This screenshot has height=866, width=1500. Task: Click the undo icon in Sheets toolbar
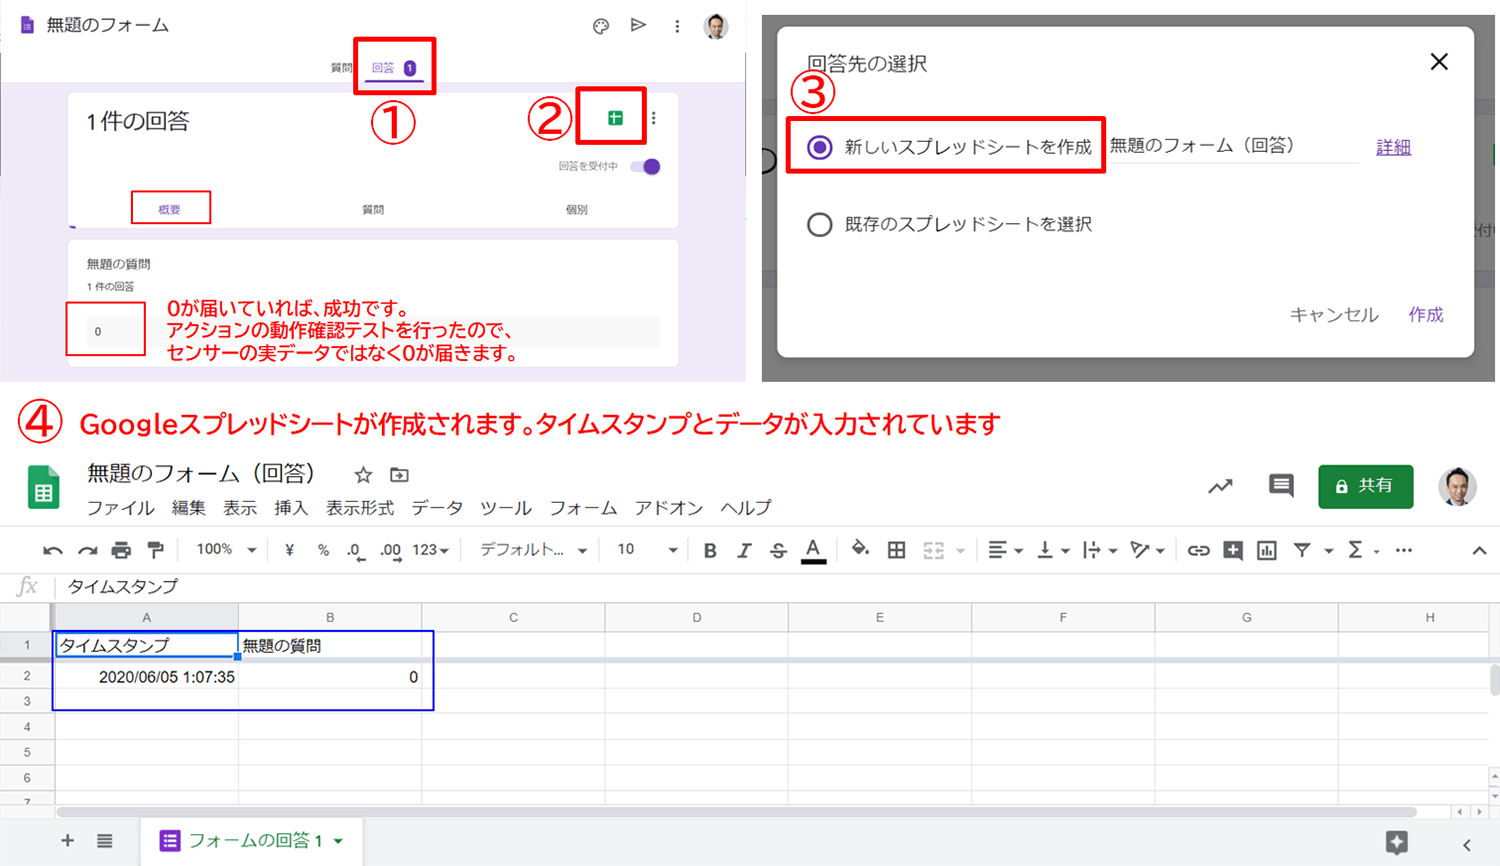pos(53,550)
